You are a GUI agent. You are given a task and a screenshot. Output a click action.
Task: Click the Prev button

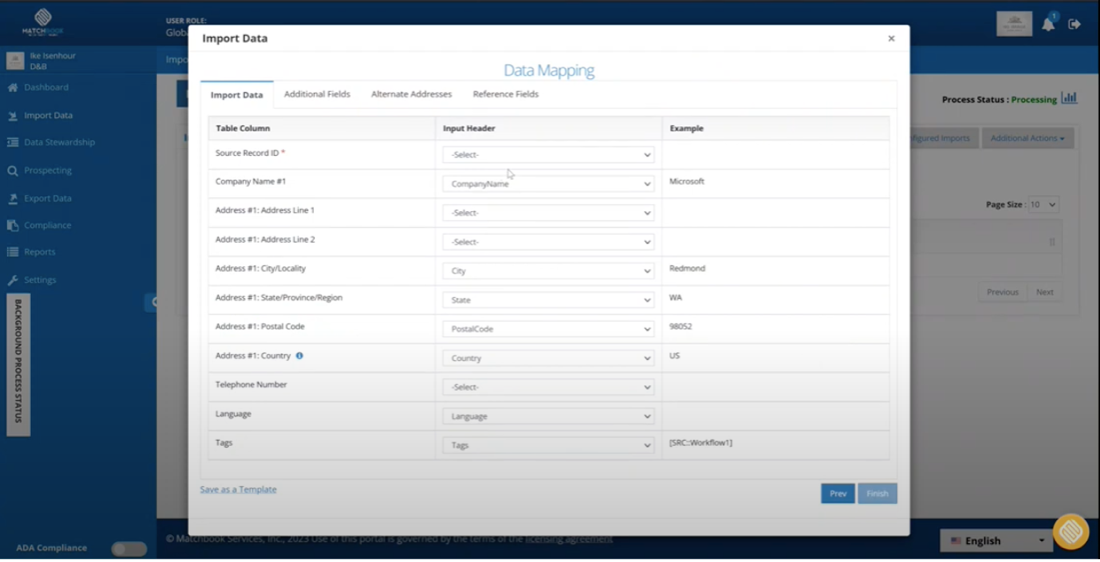click(838, 494)
